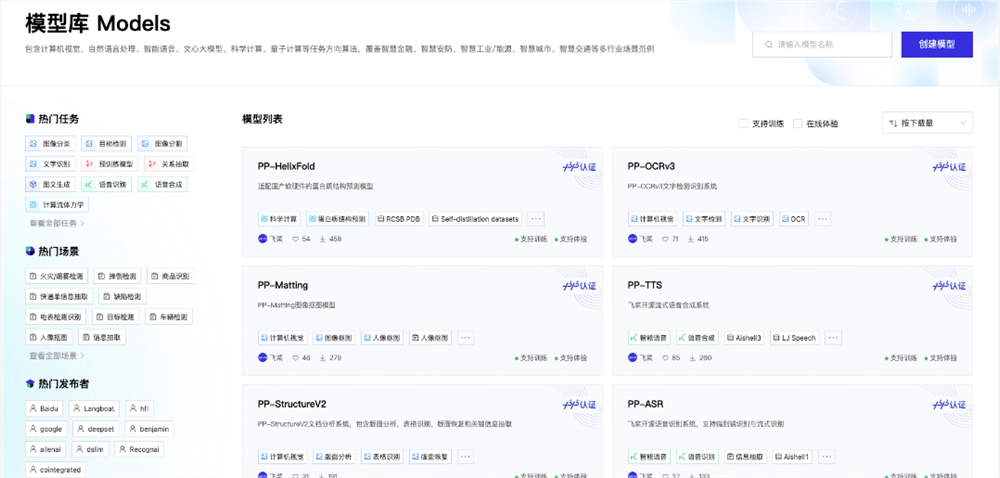Enable the 支持训练 checkbox filter
Image resolution: width=1000 pixels, height=478 pixels.
[743, 123]
